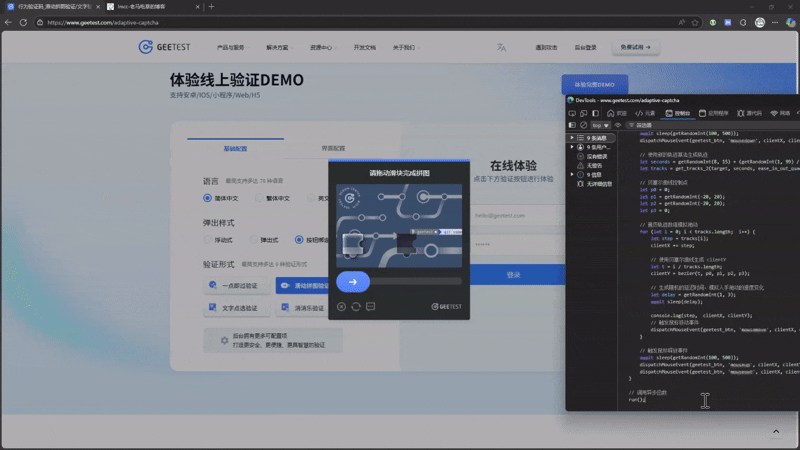
Task: Click the browser back arrow
Action: pyautogui.click(x=8, y=22)
